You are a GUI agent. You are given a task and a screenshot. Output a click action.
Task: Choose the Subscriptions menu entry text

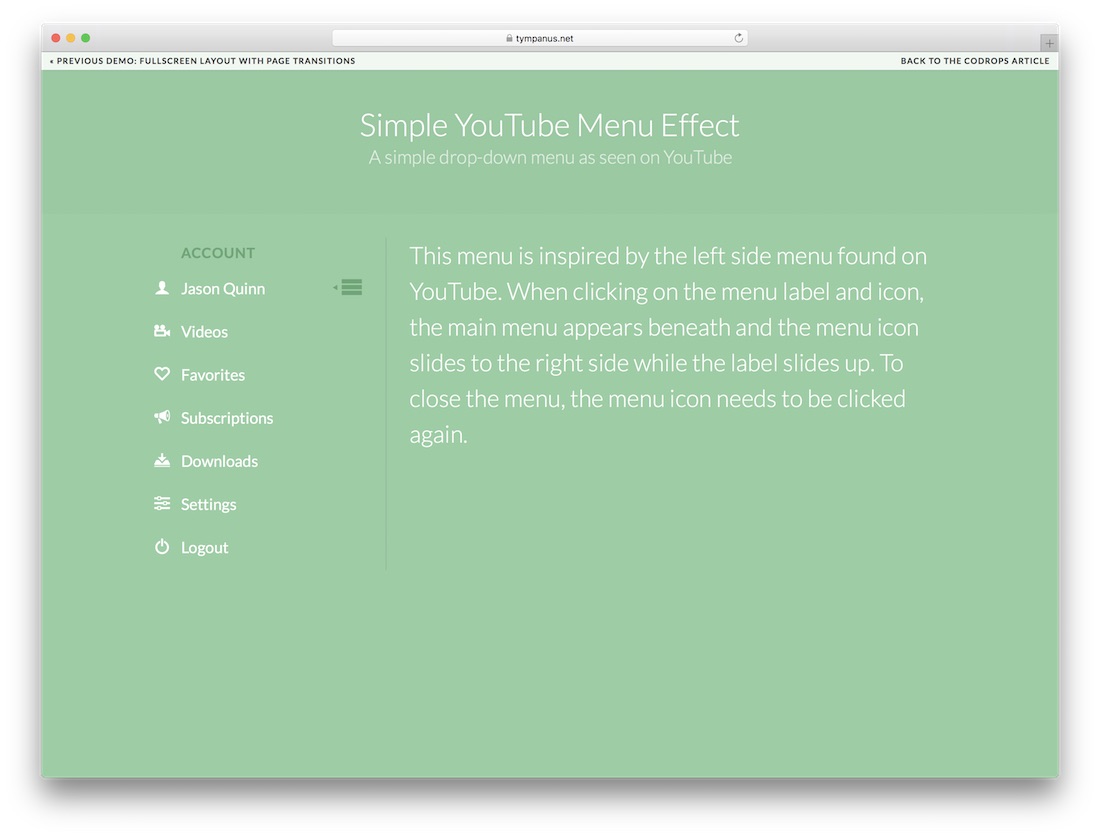[227, 418]
